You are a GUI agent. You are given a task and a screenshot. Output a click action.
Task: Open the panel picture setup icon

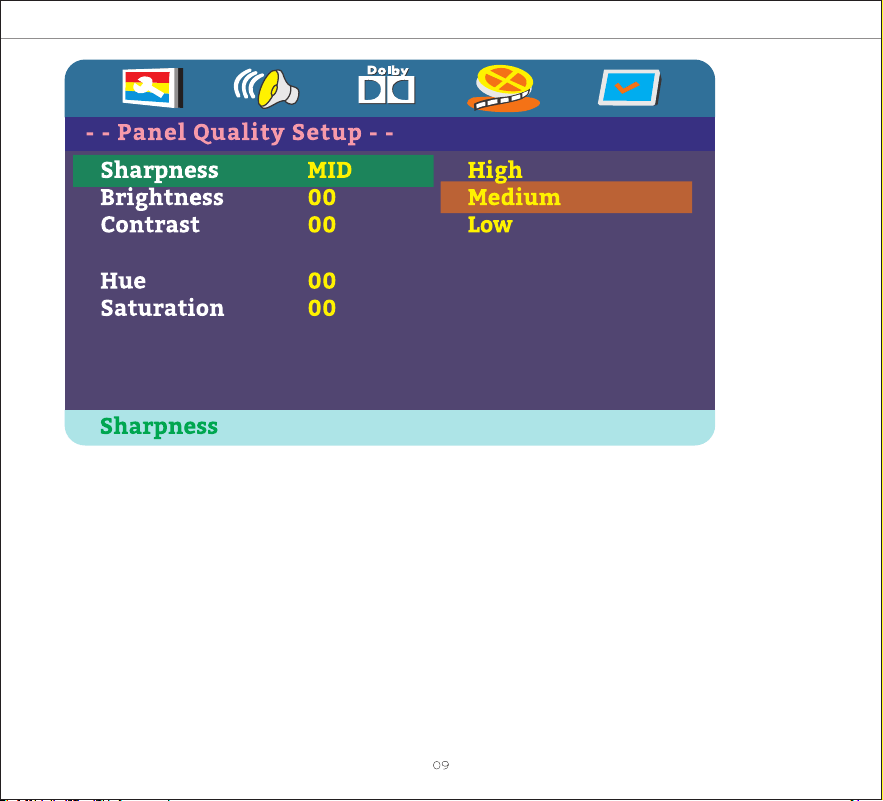[x=153, y=87]
